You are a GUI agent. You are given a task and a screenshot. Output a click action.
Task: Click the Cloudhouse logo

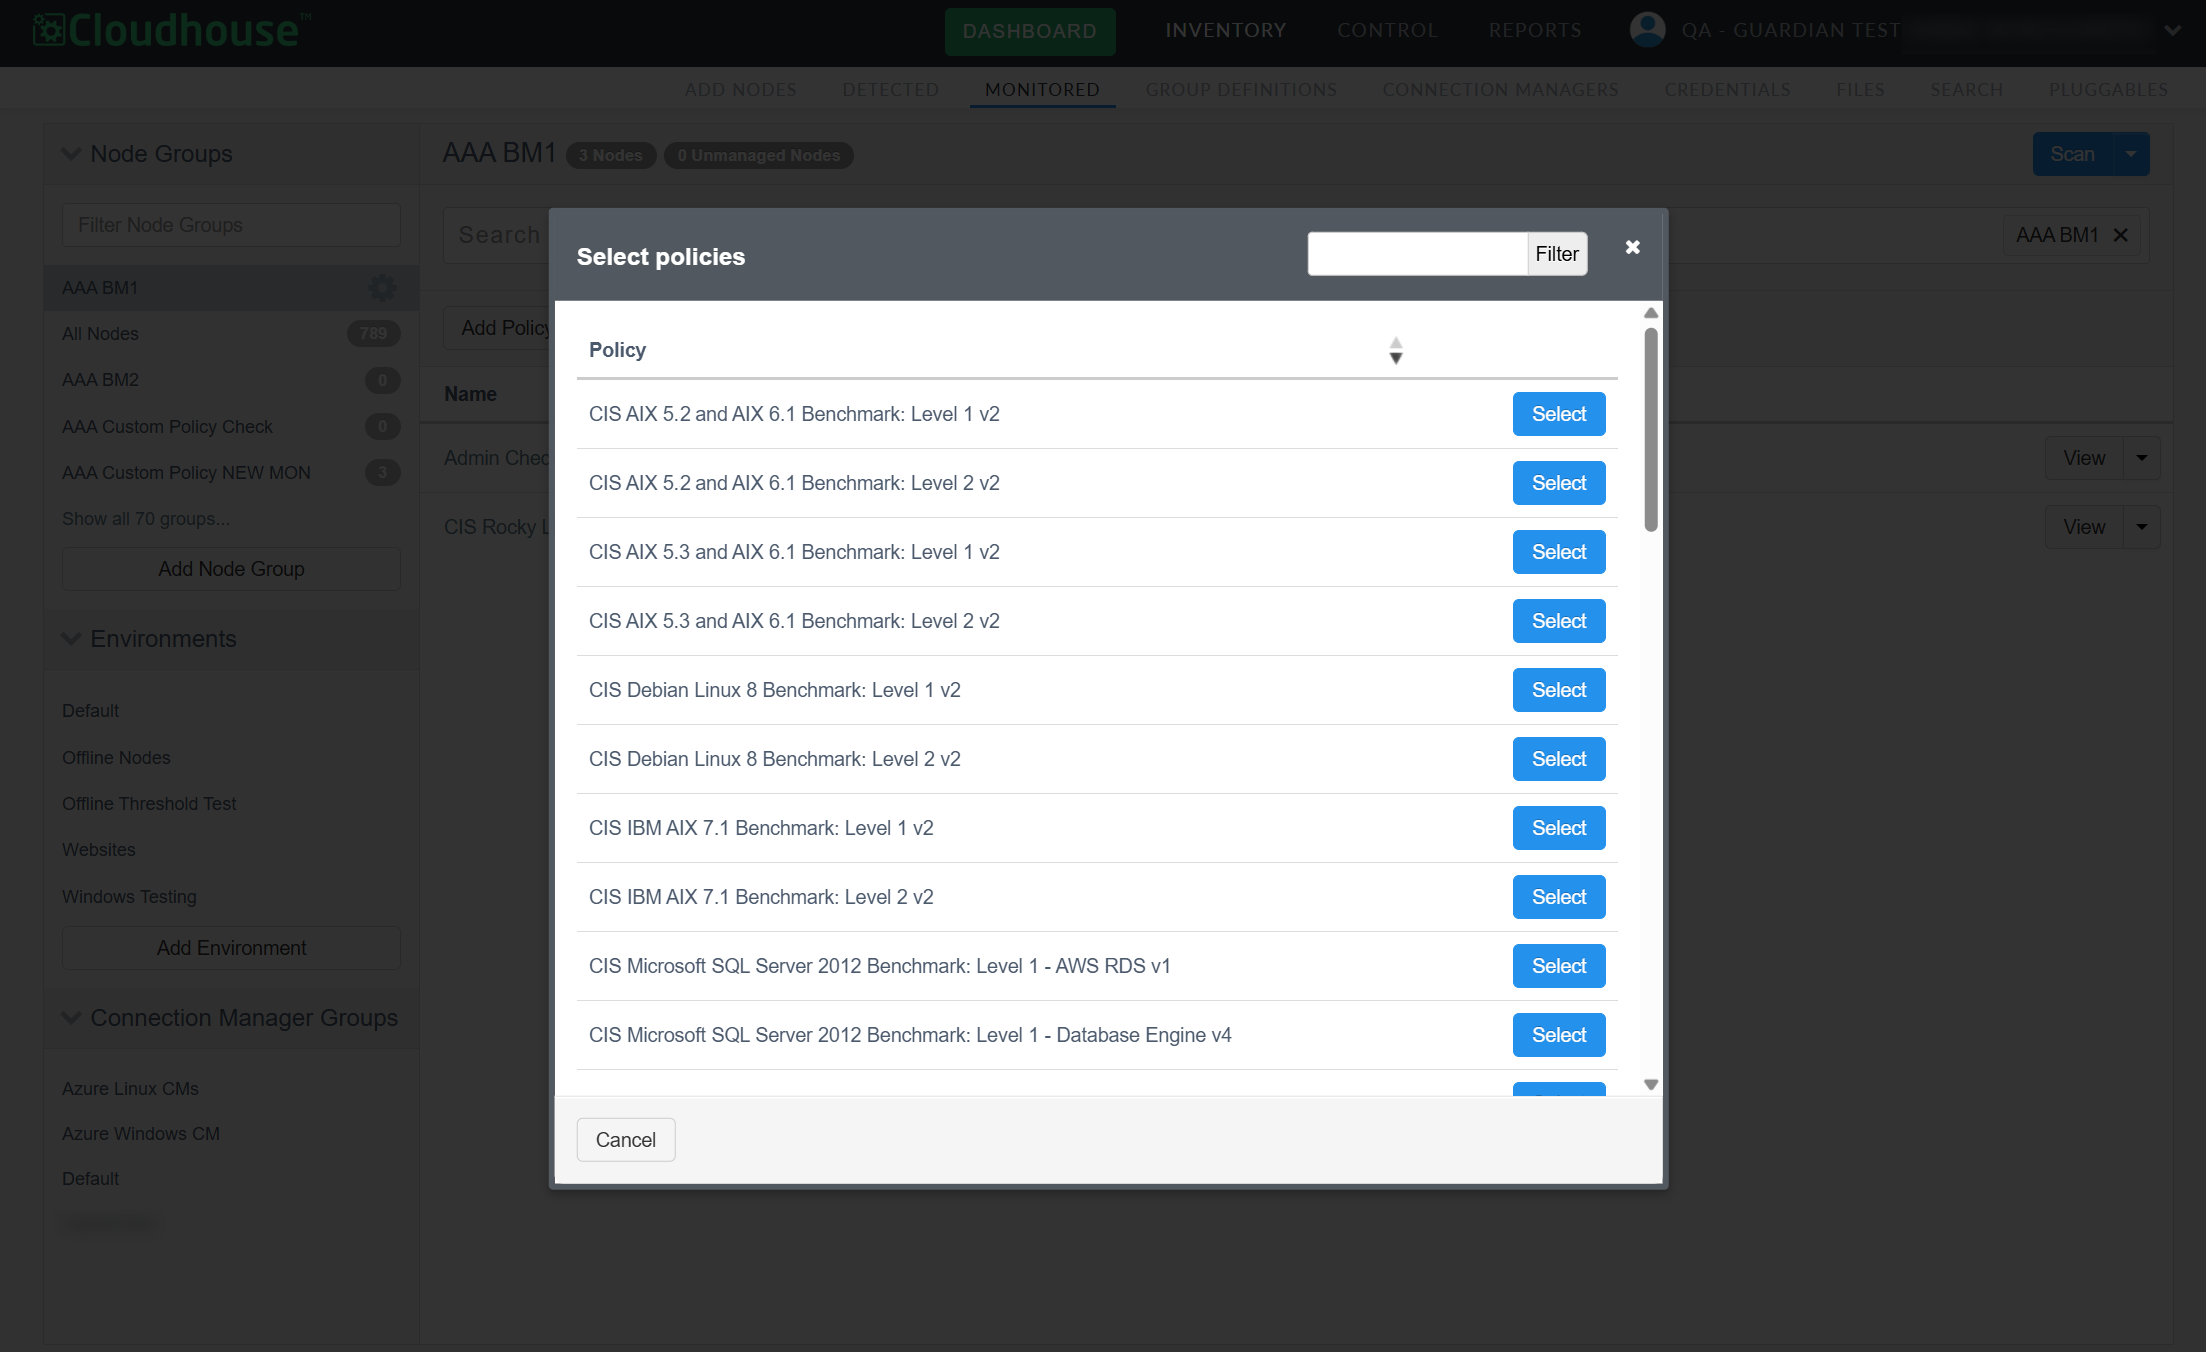click(170, 30)
